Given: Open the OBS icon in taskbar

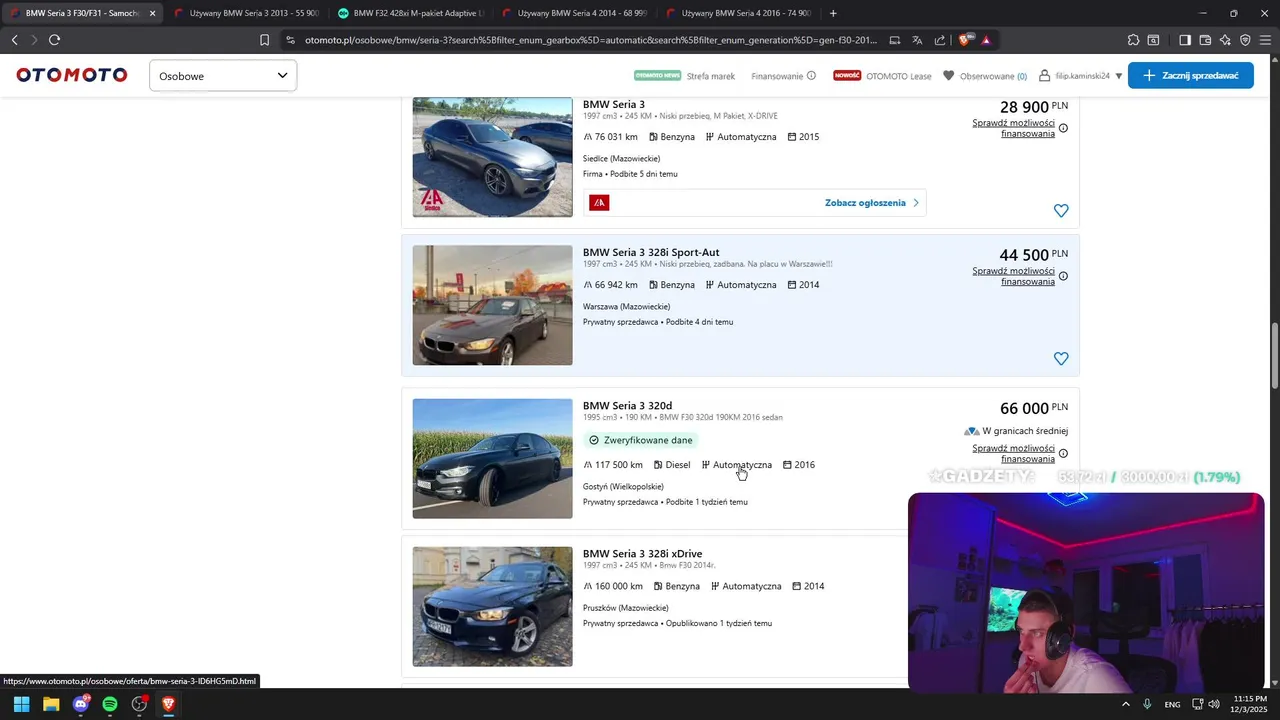Looking at the screenshot, I should click(x=139, y=704).
